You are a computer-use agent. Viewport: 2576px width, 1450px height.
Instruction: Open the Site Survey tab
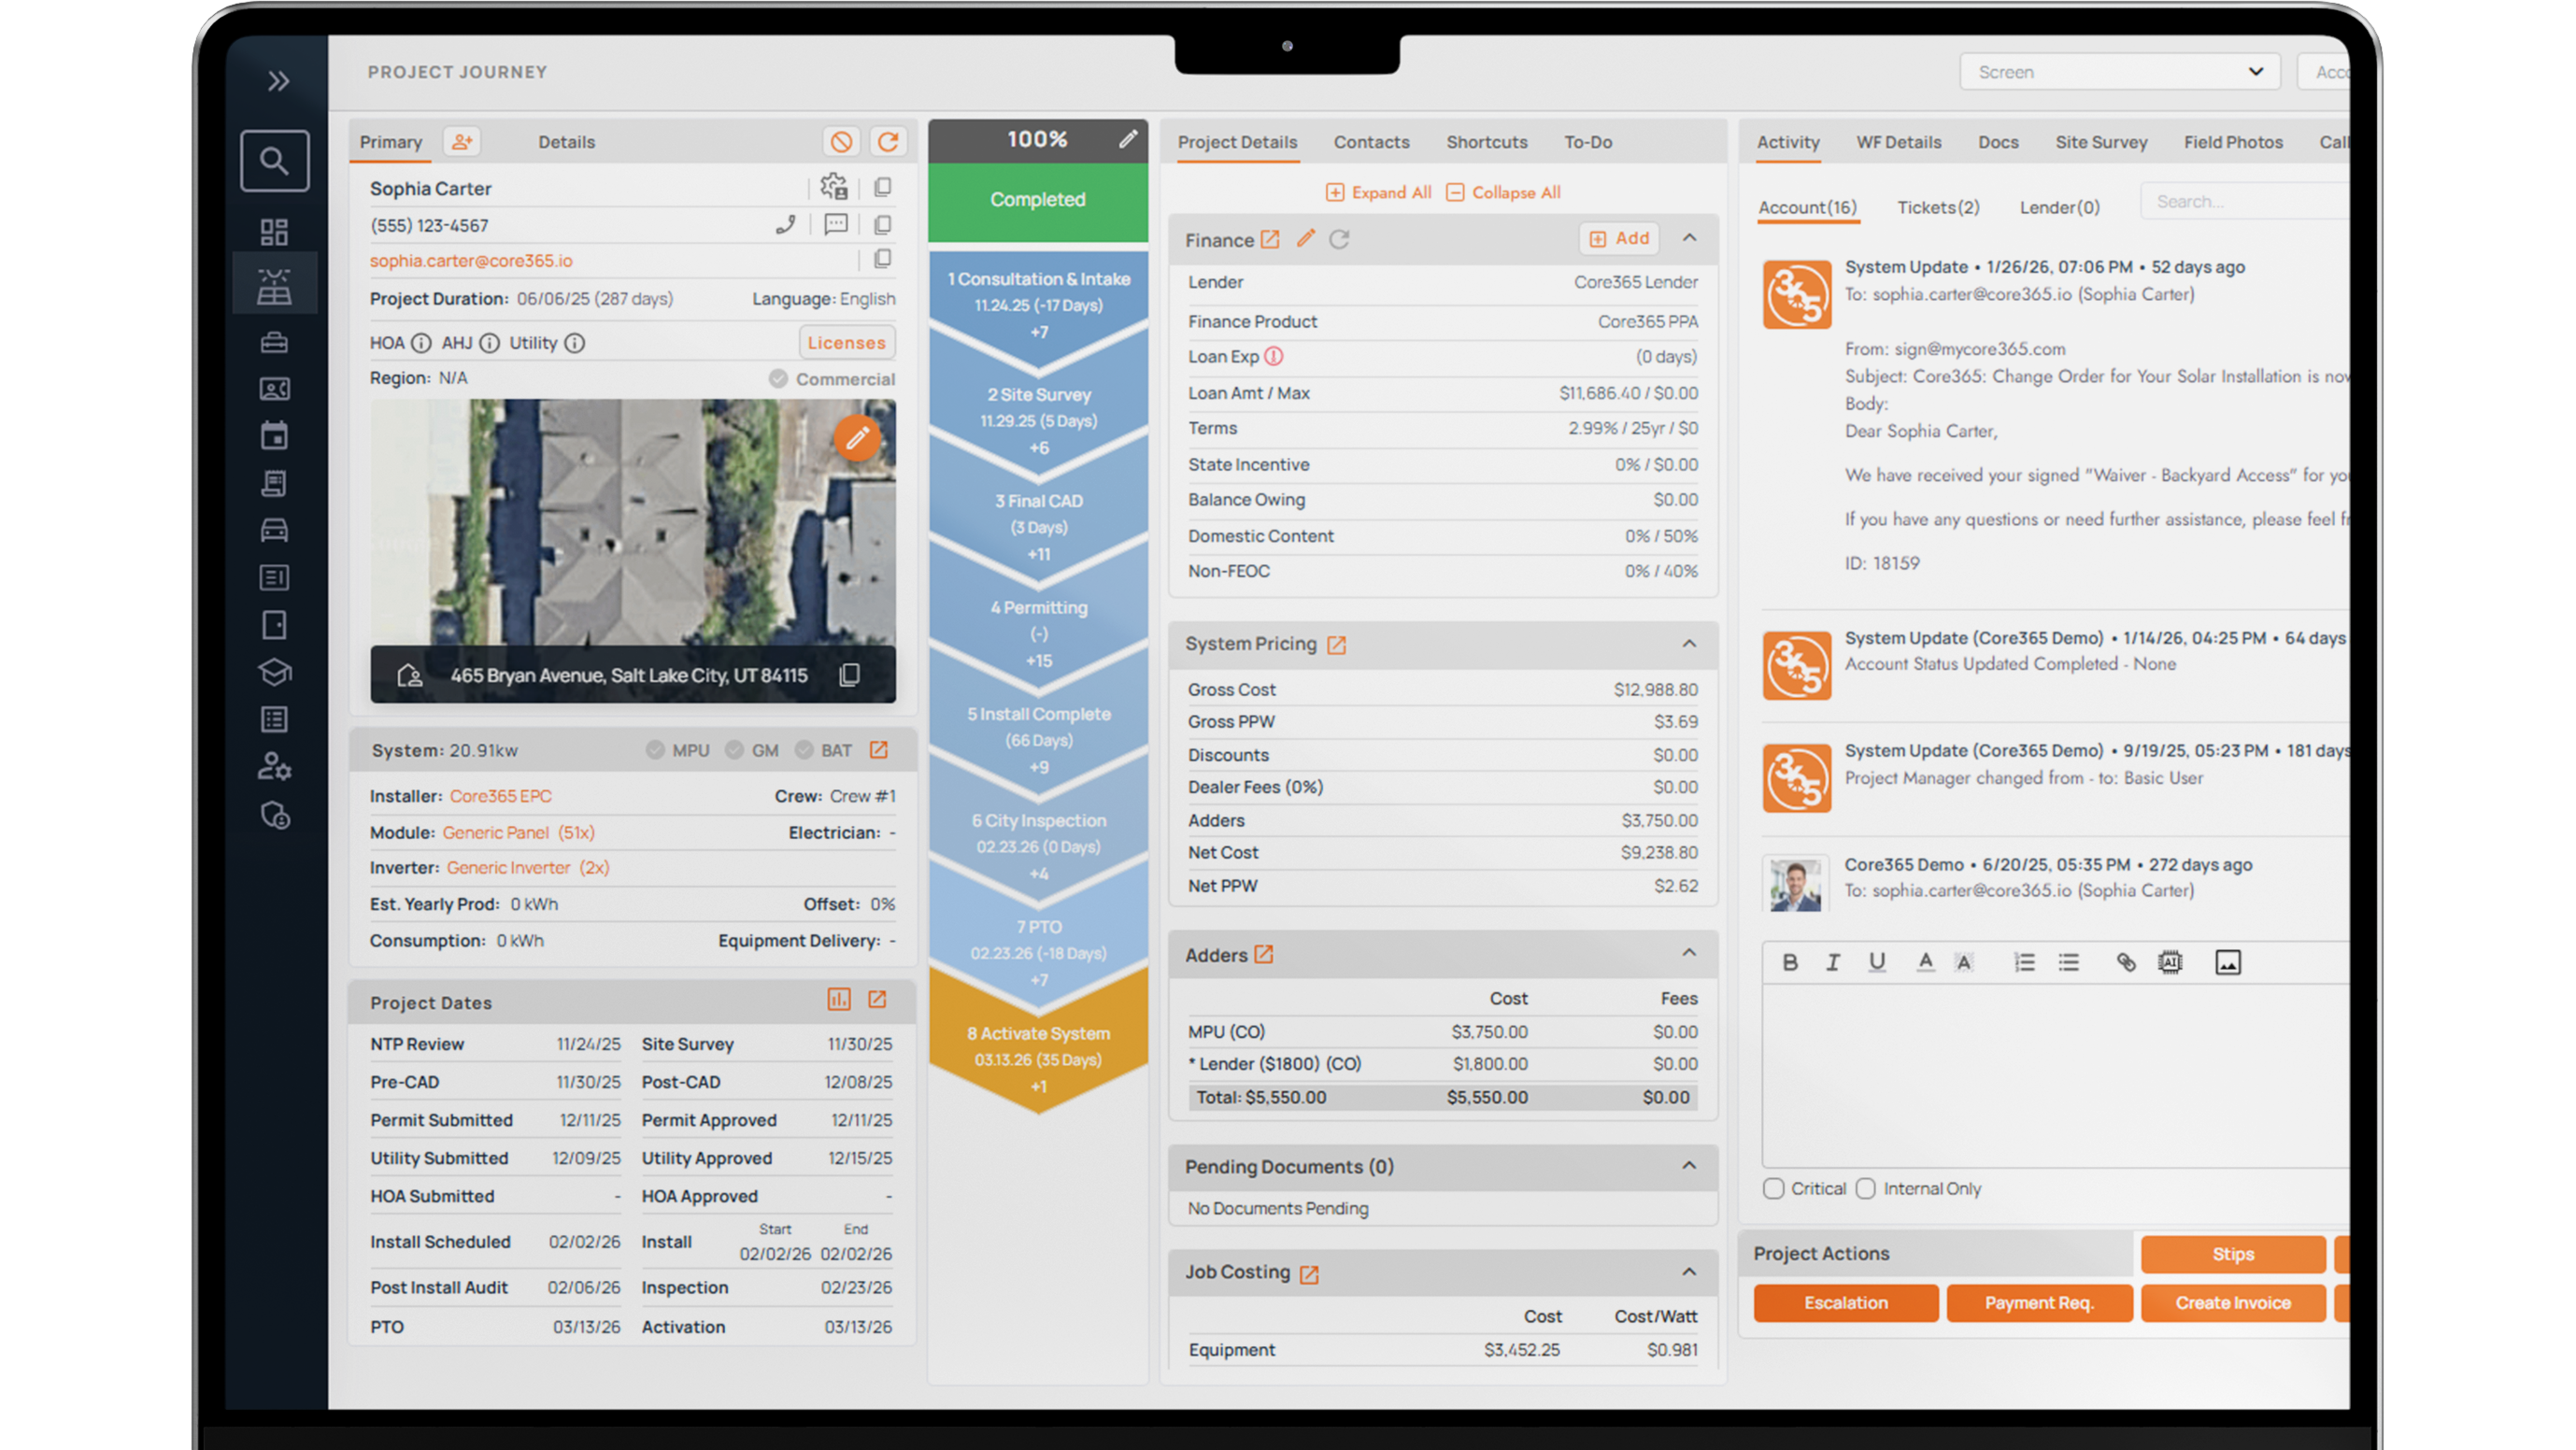[2101, 142]
